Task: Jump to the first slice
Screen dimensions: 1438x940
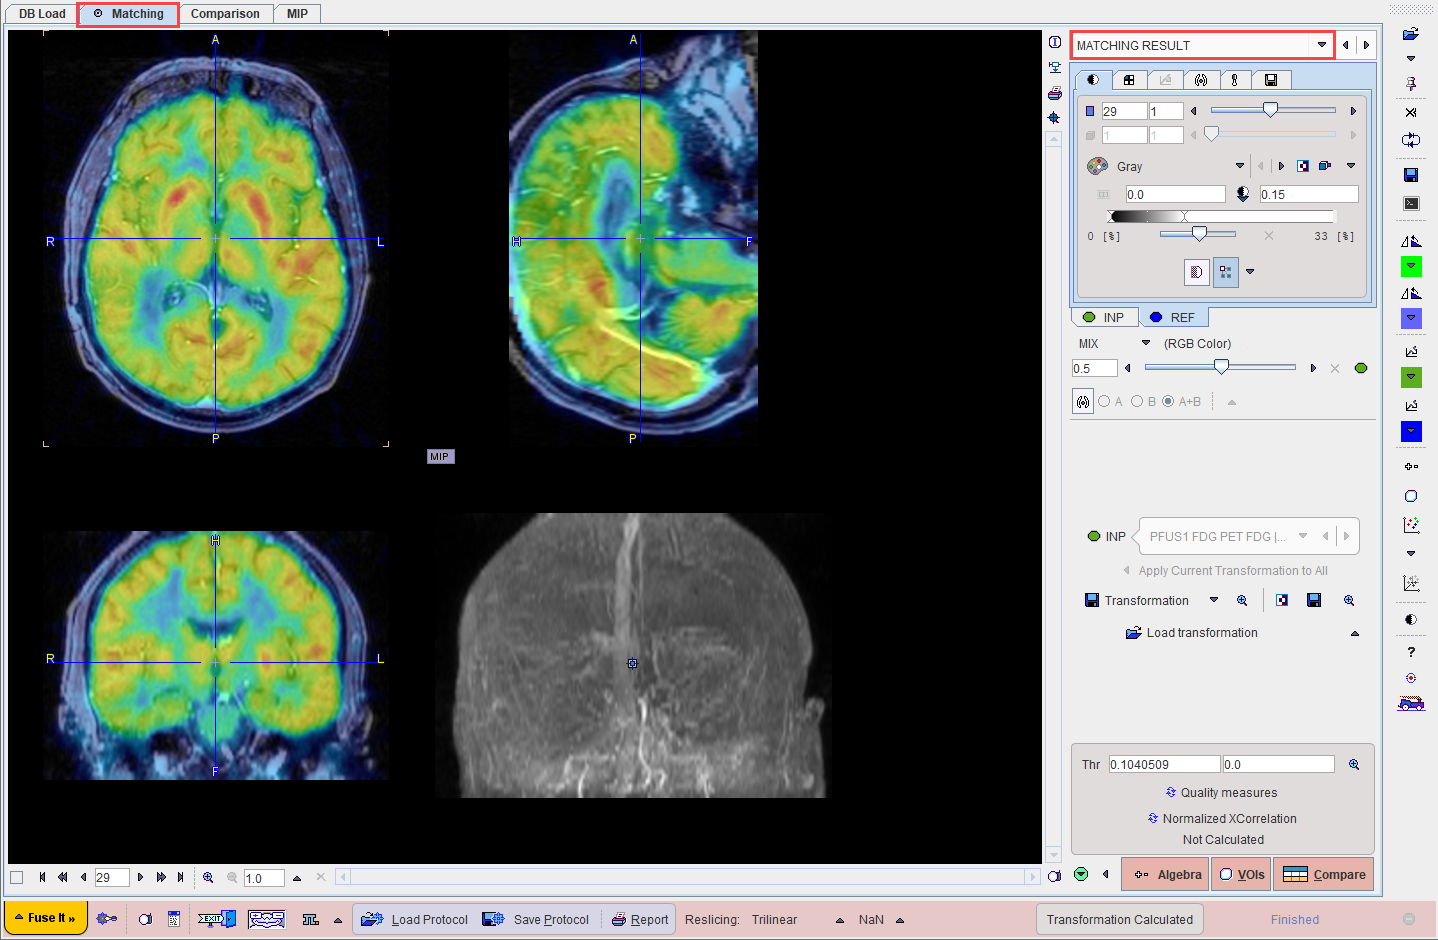Action: pyautogui.click(x=42, y=877)
